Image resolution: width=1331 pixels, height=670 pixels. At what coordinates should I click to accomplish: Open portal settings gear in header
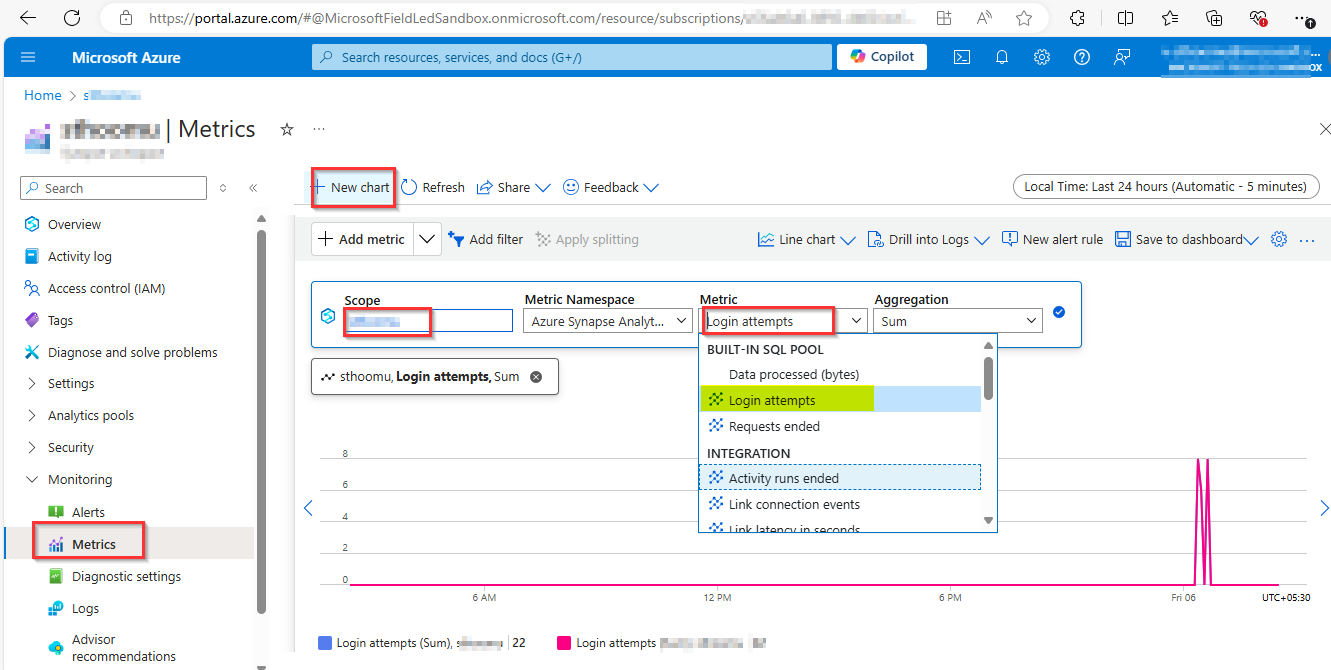(1041, 57)
